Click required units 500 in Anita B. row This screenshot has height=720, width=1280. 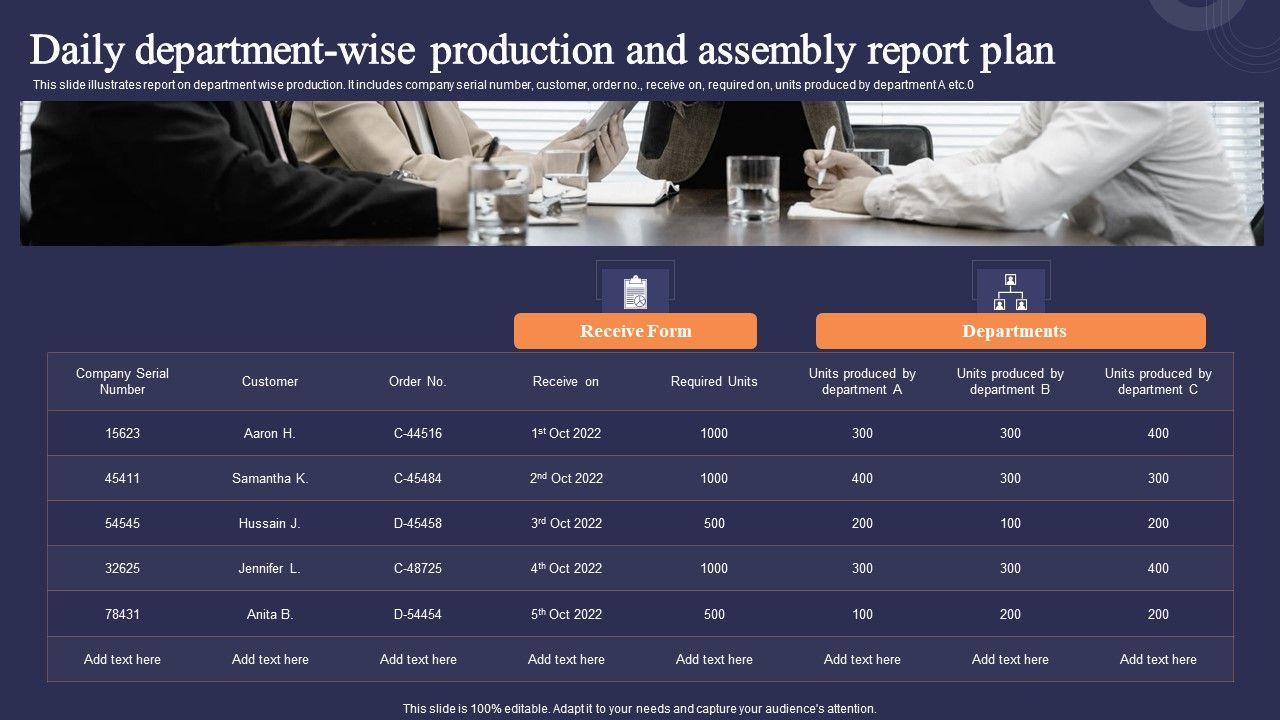pos(714,614)
